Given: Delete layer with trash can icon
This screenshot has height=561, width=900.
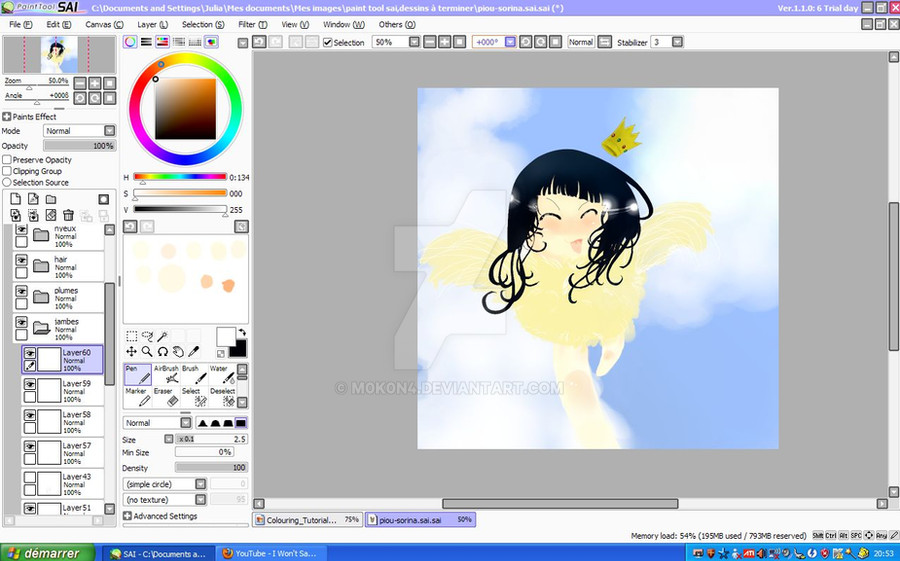Looking at the screenshot, I should click(68, 215).
